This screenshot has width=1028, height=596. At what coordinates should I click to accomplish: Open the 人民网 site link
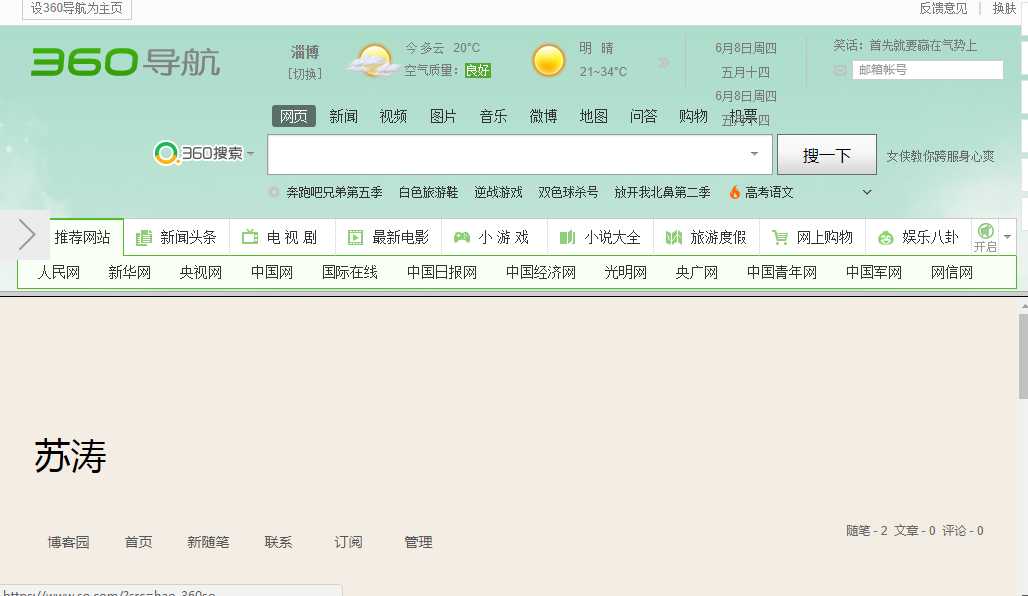click(59, 272)
